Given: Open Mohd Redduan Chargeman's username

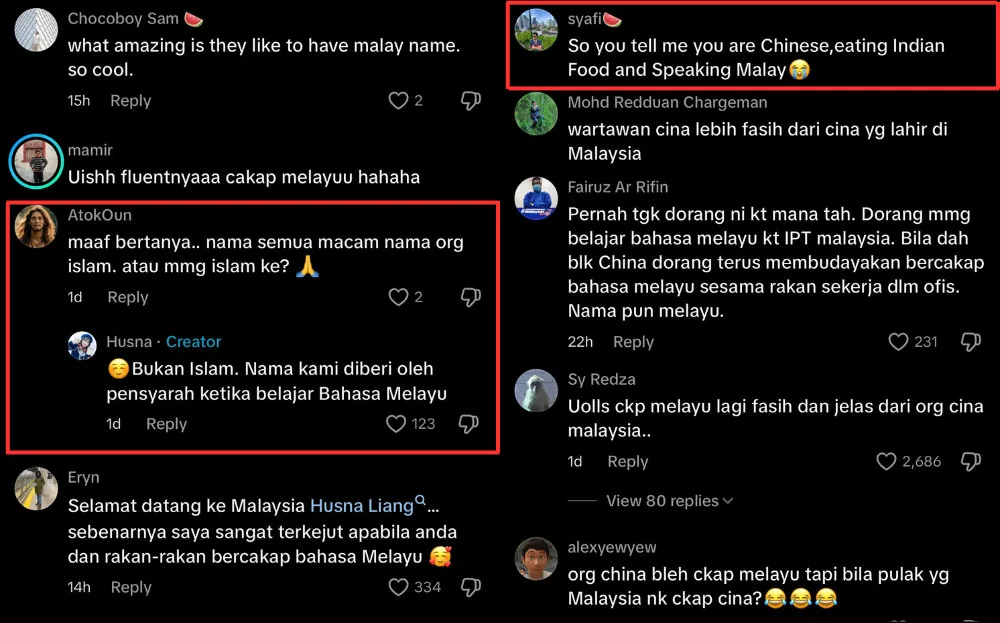Looking at the screenshot, I should (x=667, y=103).
